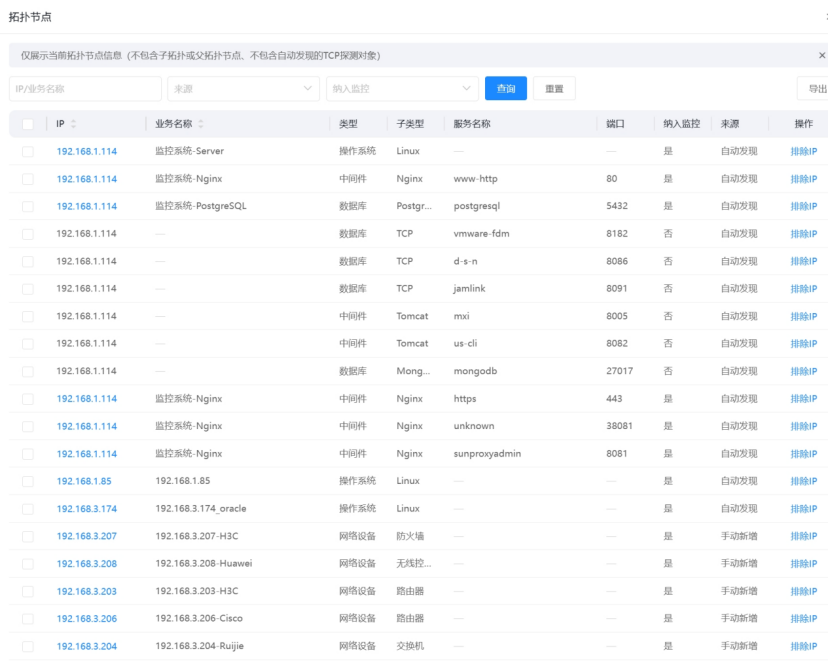Select the 27017 port cell

coord(619,371)
